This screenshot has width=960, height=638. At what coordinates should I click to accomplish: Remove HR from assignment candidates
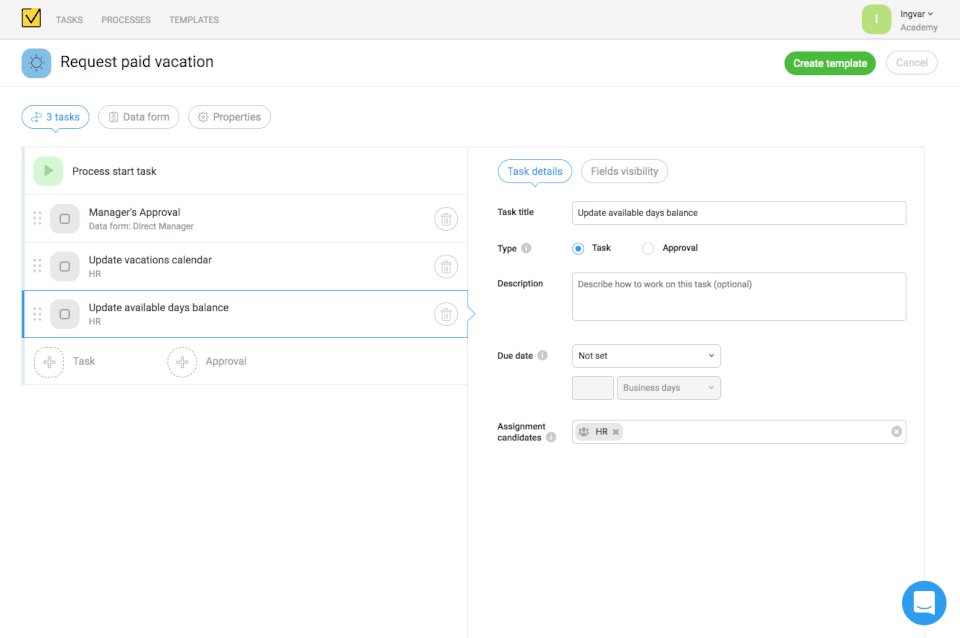tap(616, 432)
